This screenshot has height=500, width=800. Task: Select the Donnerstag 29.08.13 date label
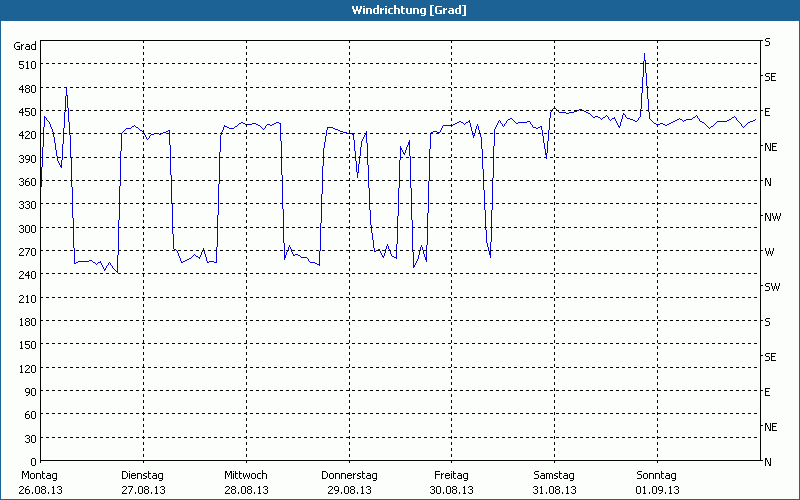(348, 483)
